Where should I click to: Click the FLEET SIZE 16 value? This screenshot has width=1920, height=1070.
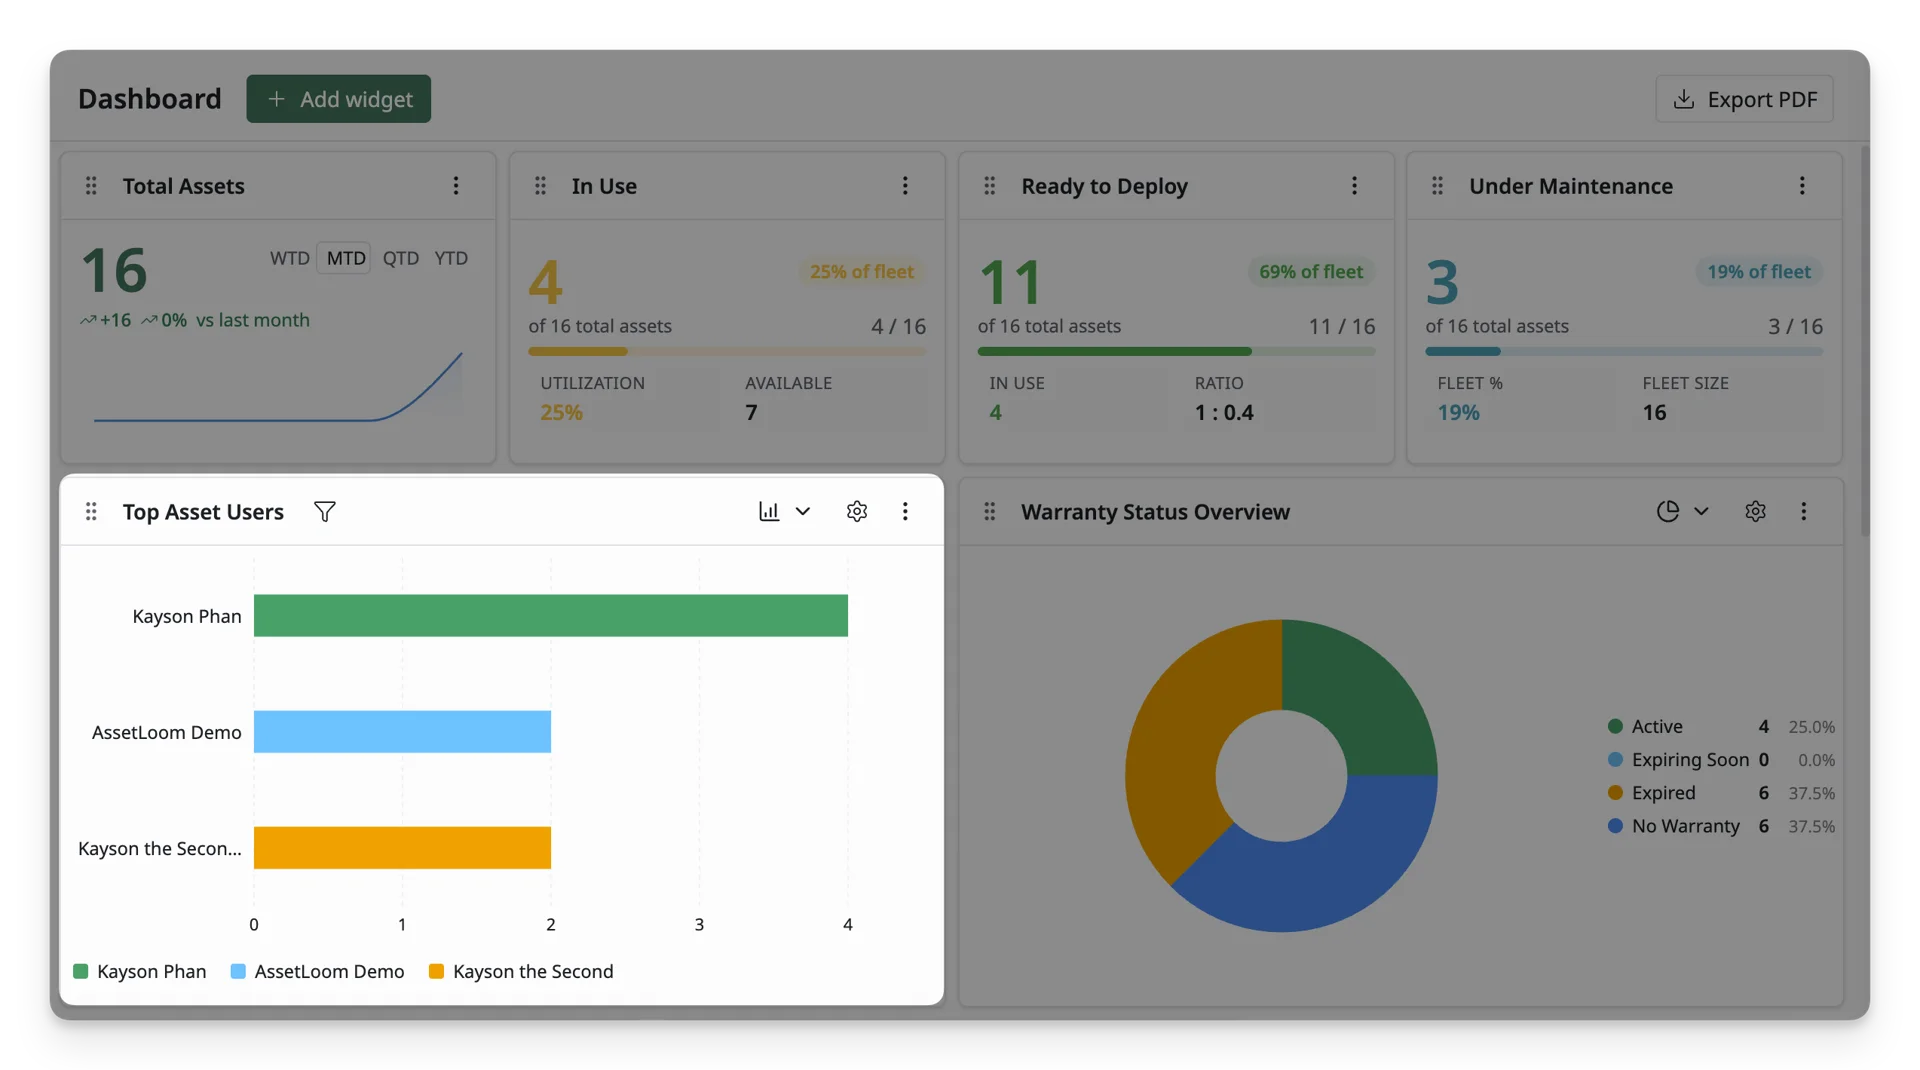tap(1654, 412)
